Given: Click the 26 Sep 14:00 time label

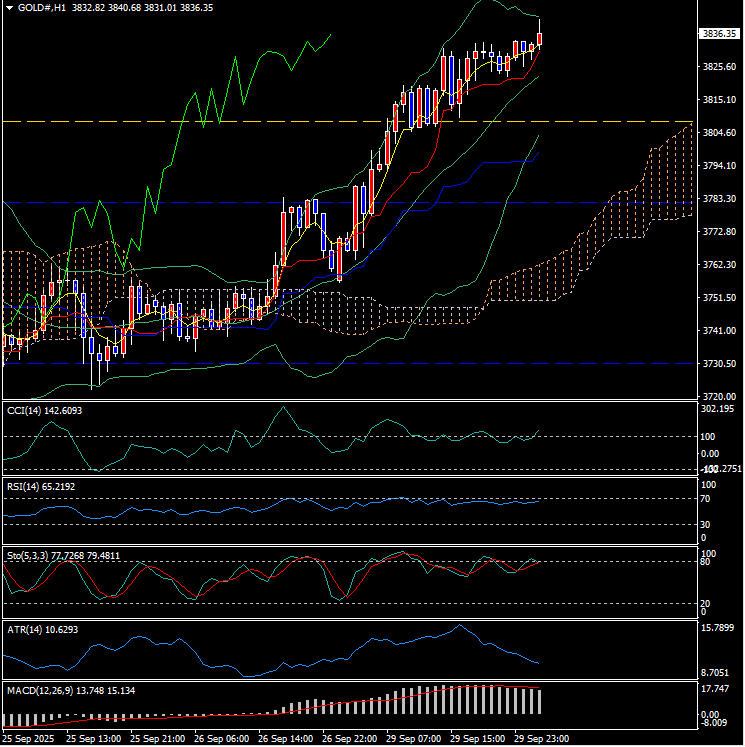Looking at the screenshot, I should [285, 738].
